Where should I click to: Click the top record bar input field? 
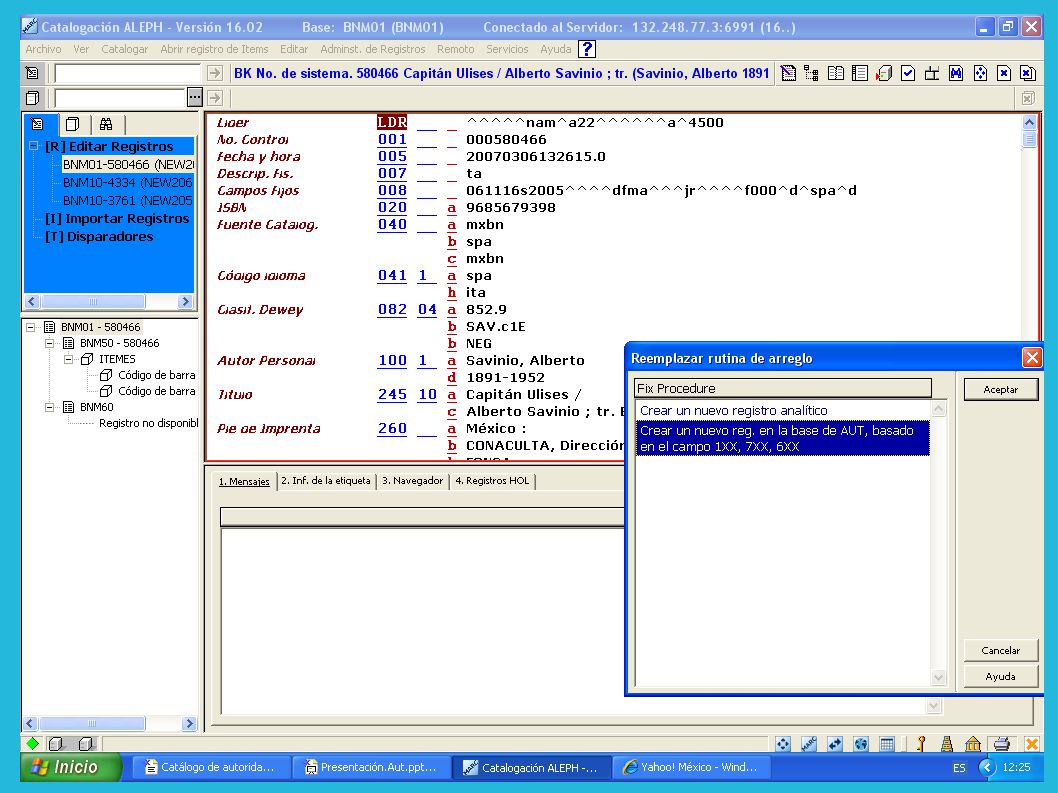[128, 73]
